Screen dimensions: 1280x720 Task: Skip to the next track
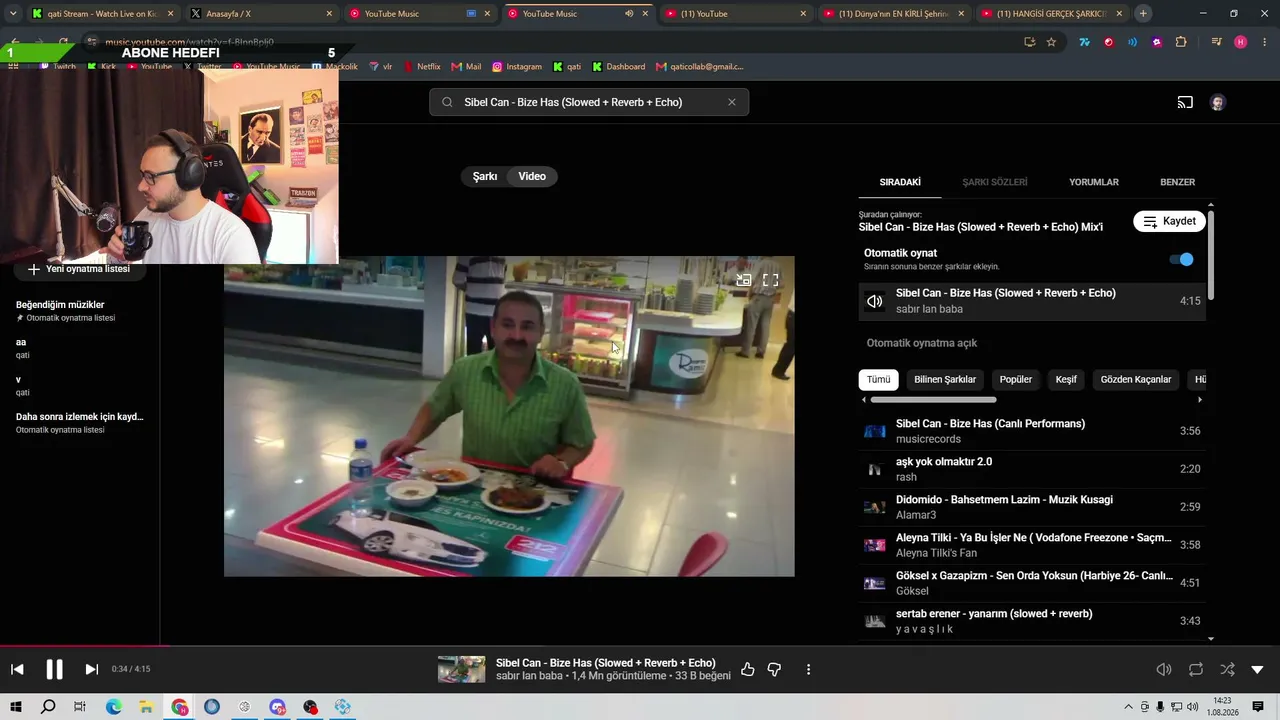point(91,669)
